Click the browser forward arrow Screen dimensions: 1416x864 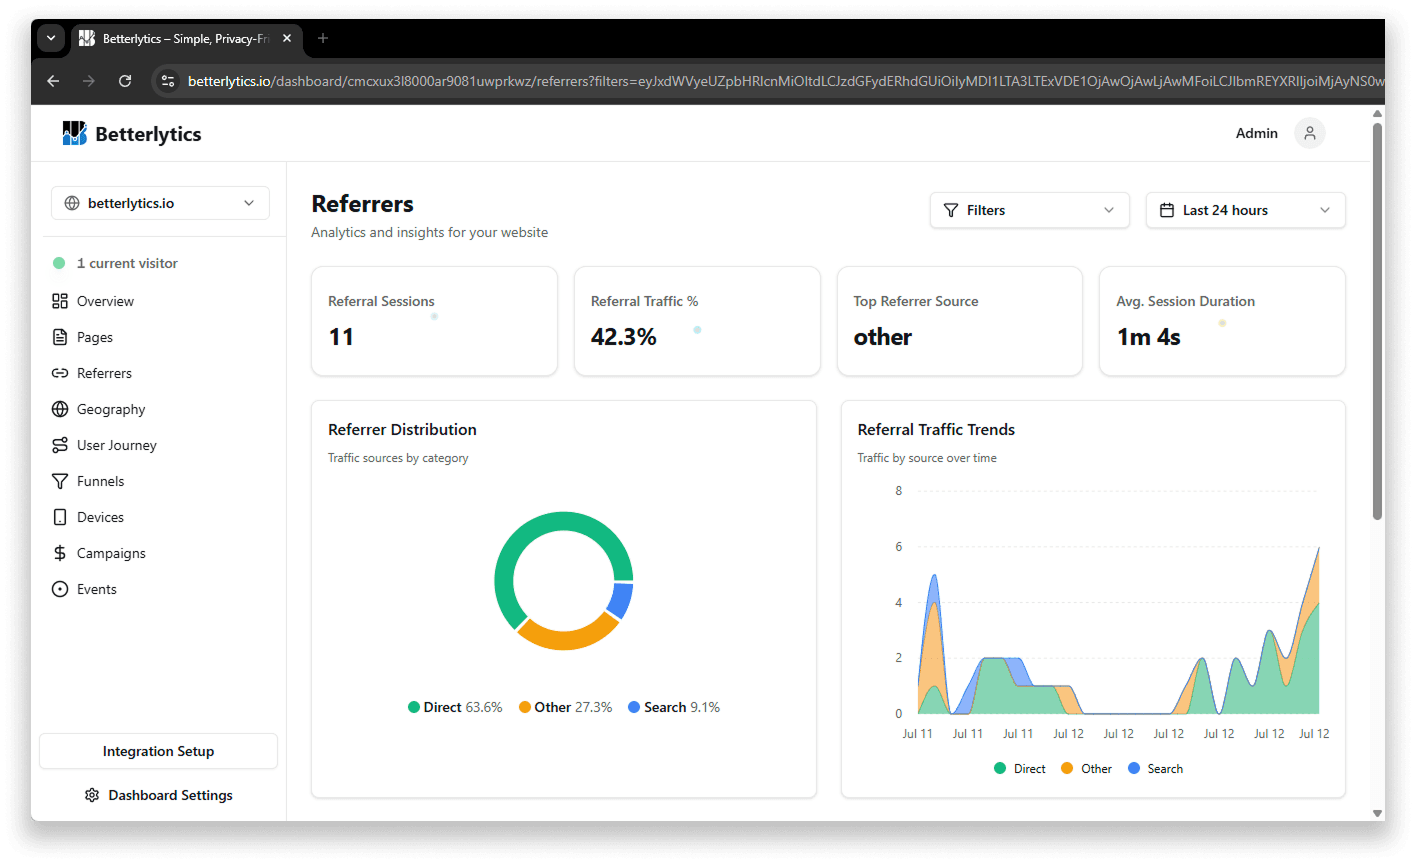coord(89,81)
